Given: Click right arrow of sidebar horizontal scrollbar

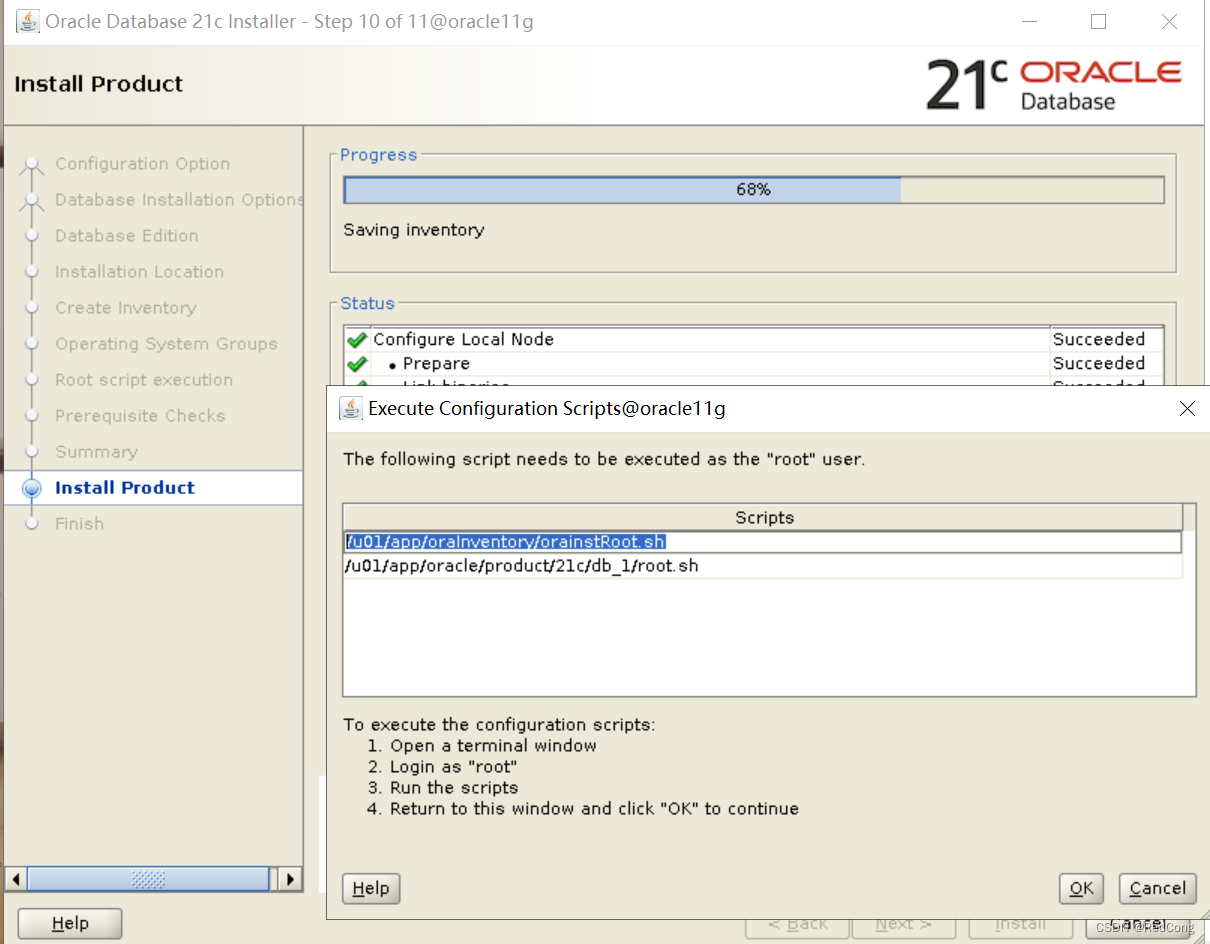Looking at the screenshot, I should point(290,879).
